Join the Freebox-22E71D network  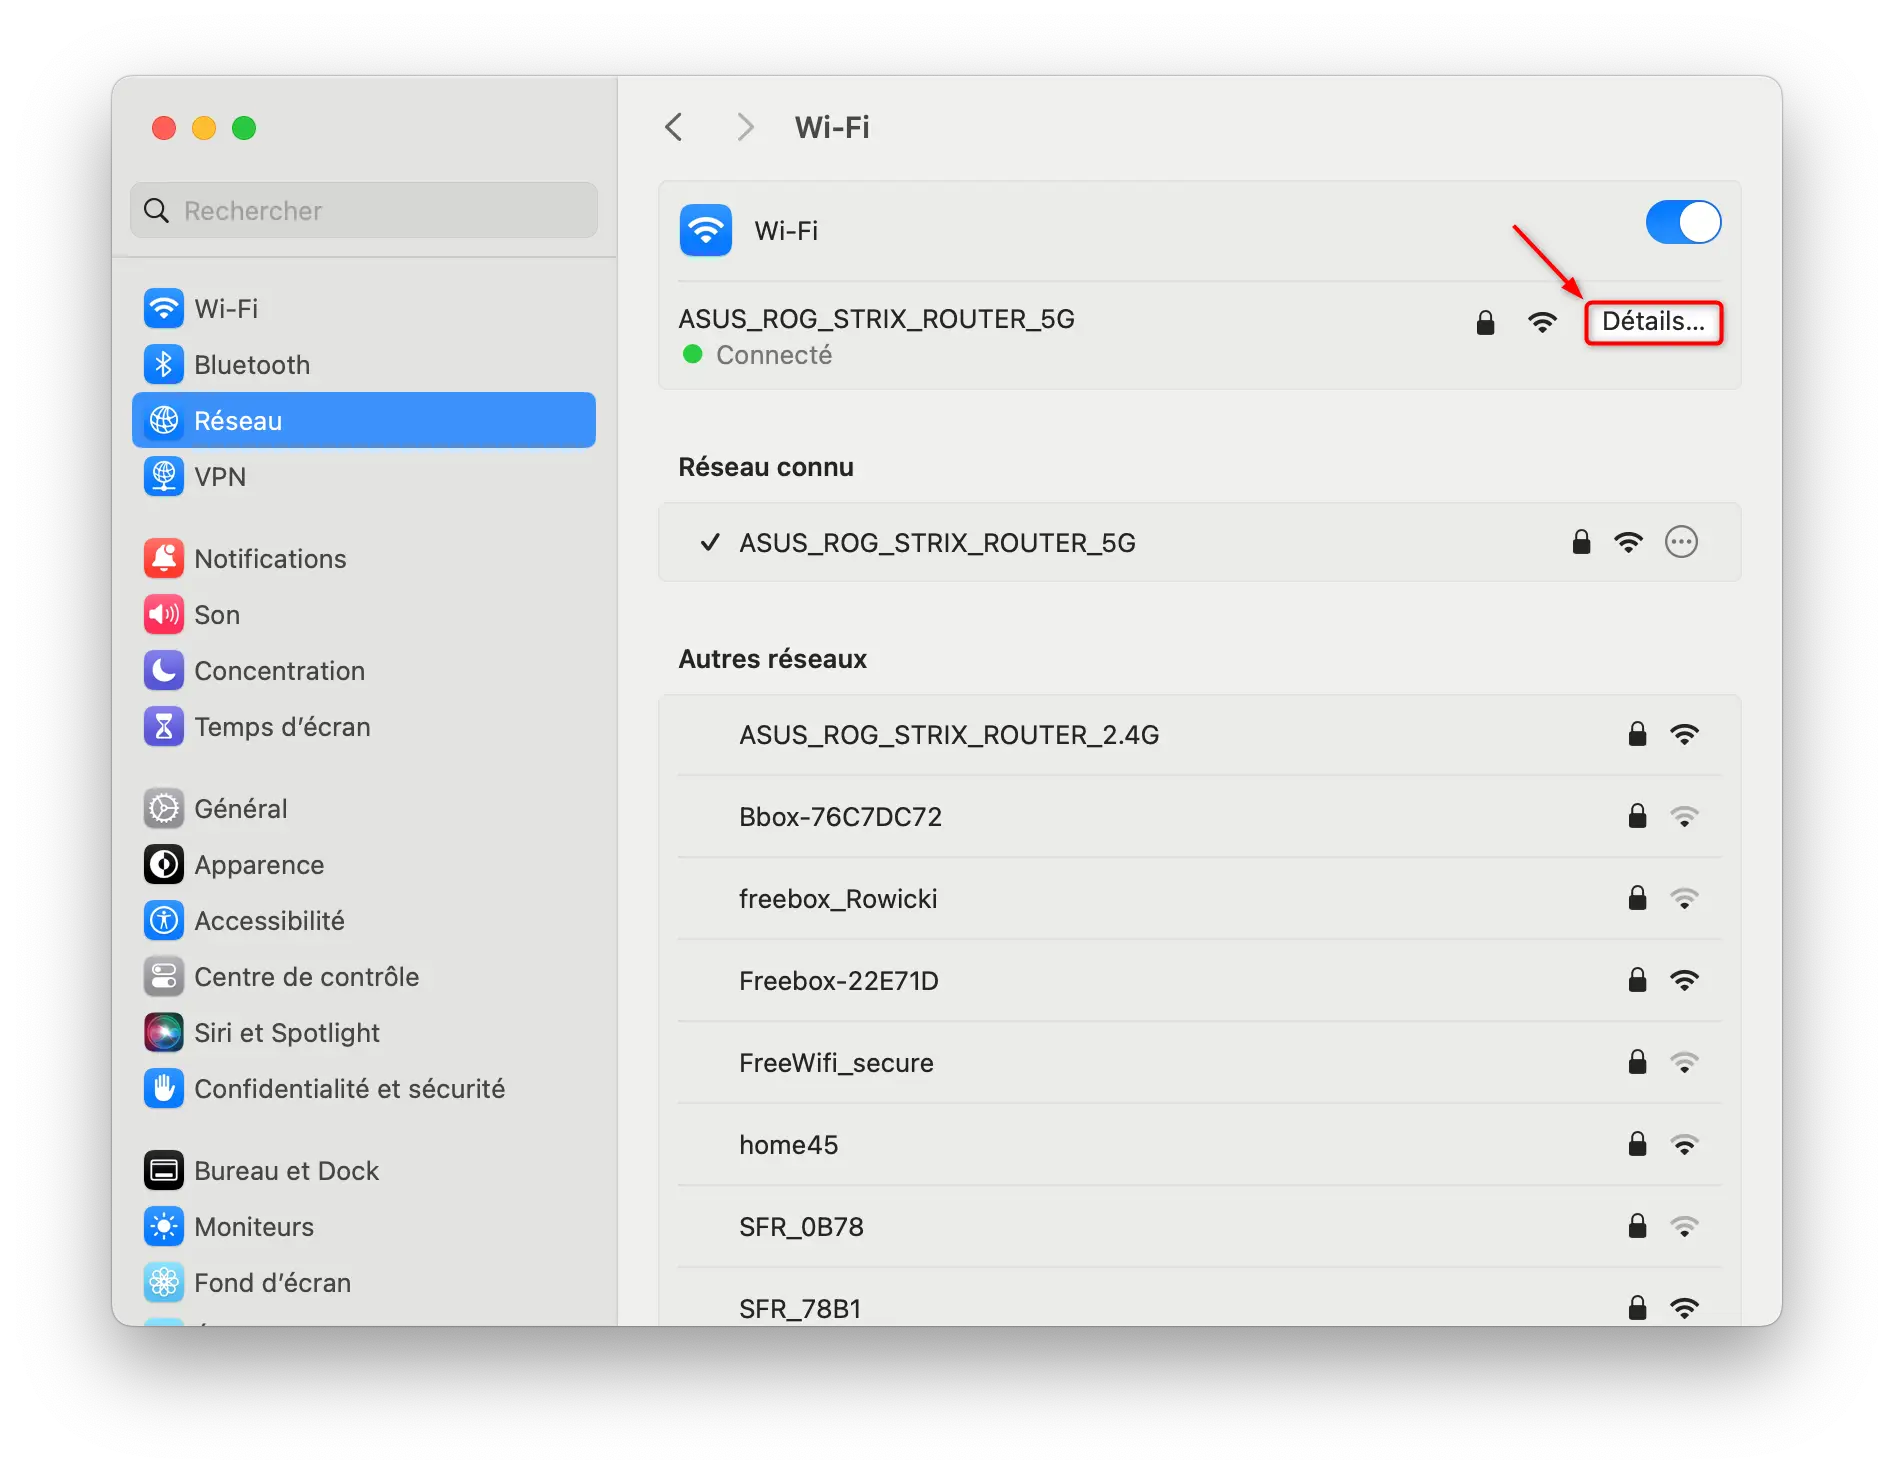[x=1200, y=980]
